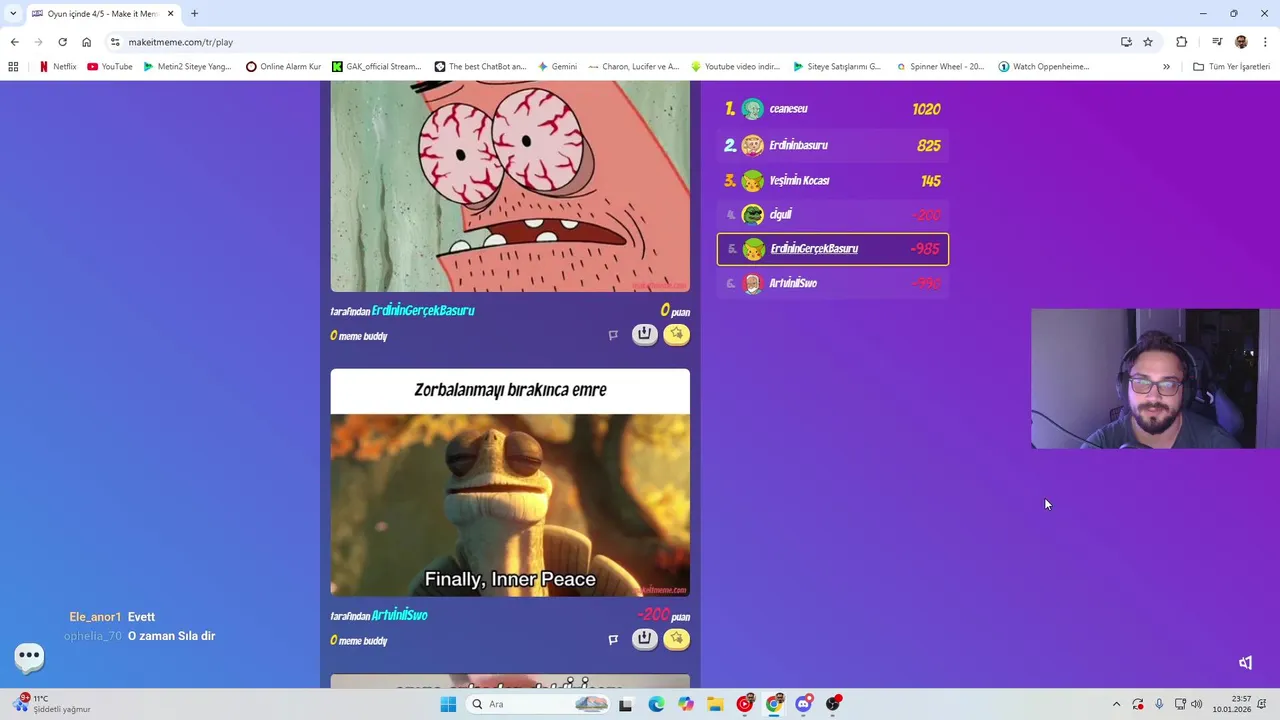Open Chrome three-dot menu
The width and height of the screenshot is (1280, 720).
[x=1266, y=42]
